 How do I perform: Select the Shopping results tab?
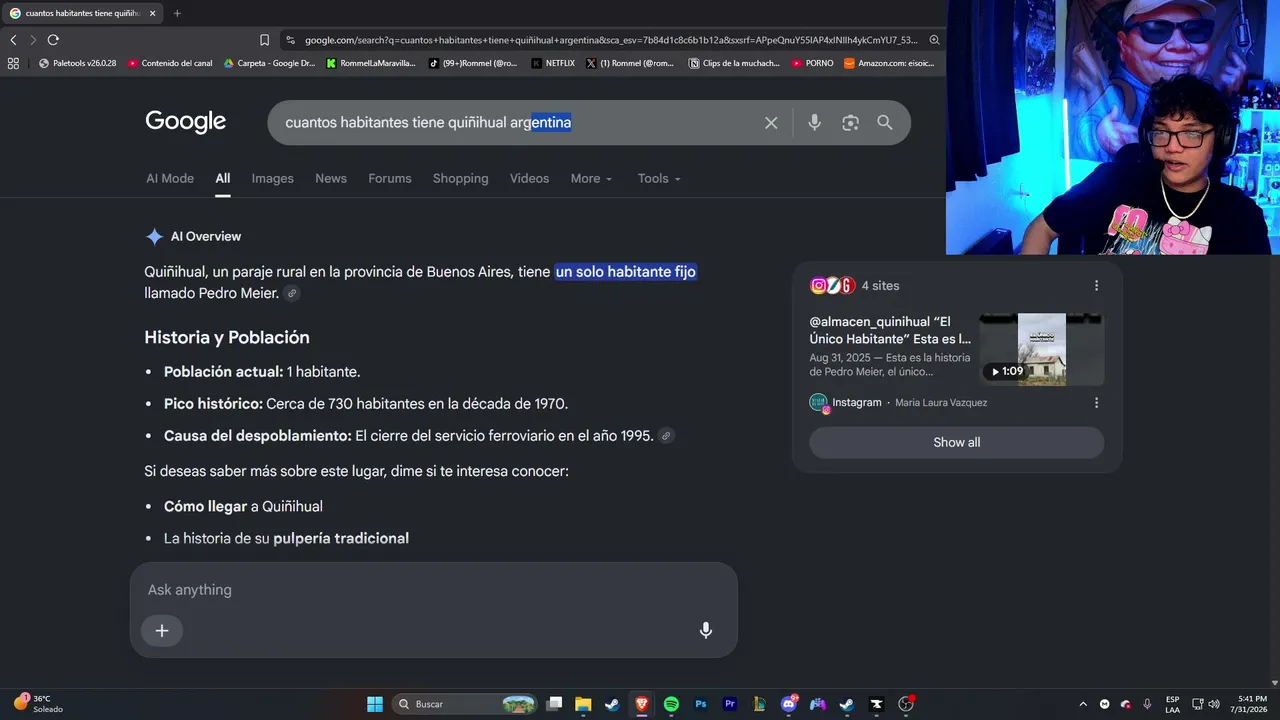(x=461, y=179)
